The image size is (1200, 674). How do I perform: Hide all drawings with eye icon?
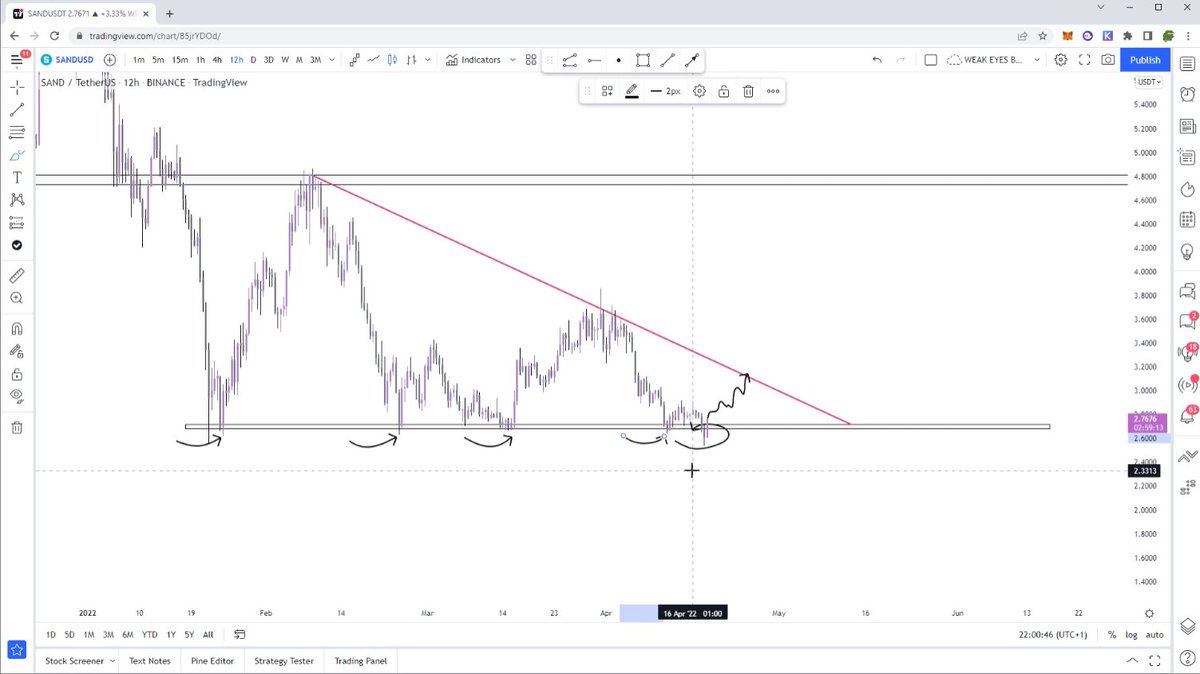coord(16,396)
